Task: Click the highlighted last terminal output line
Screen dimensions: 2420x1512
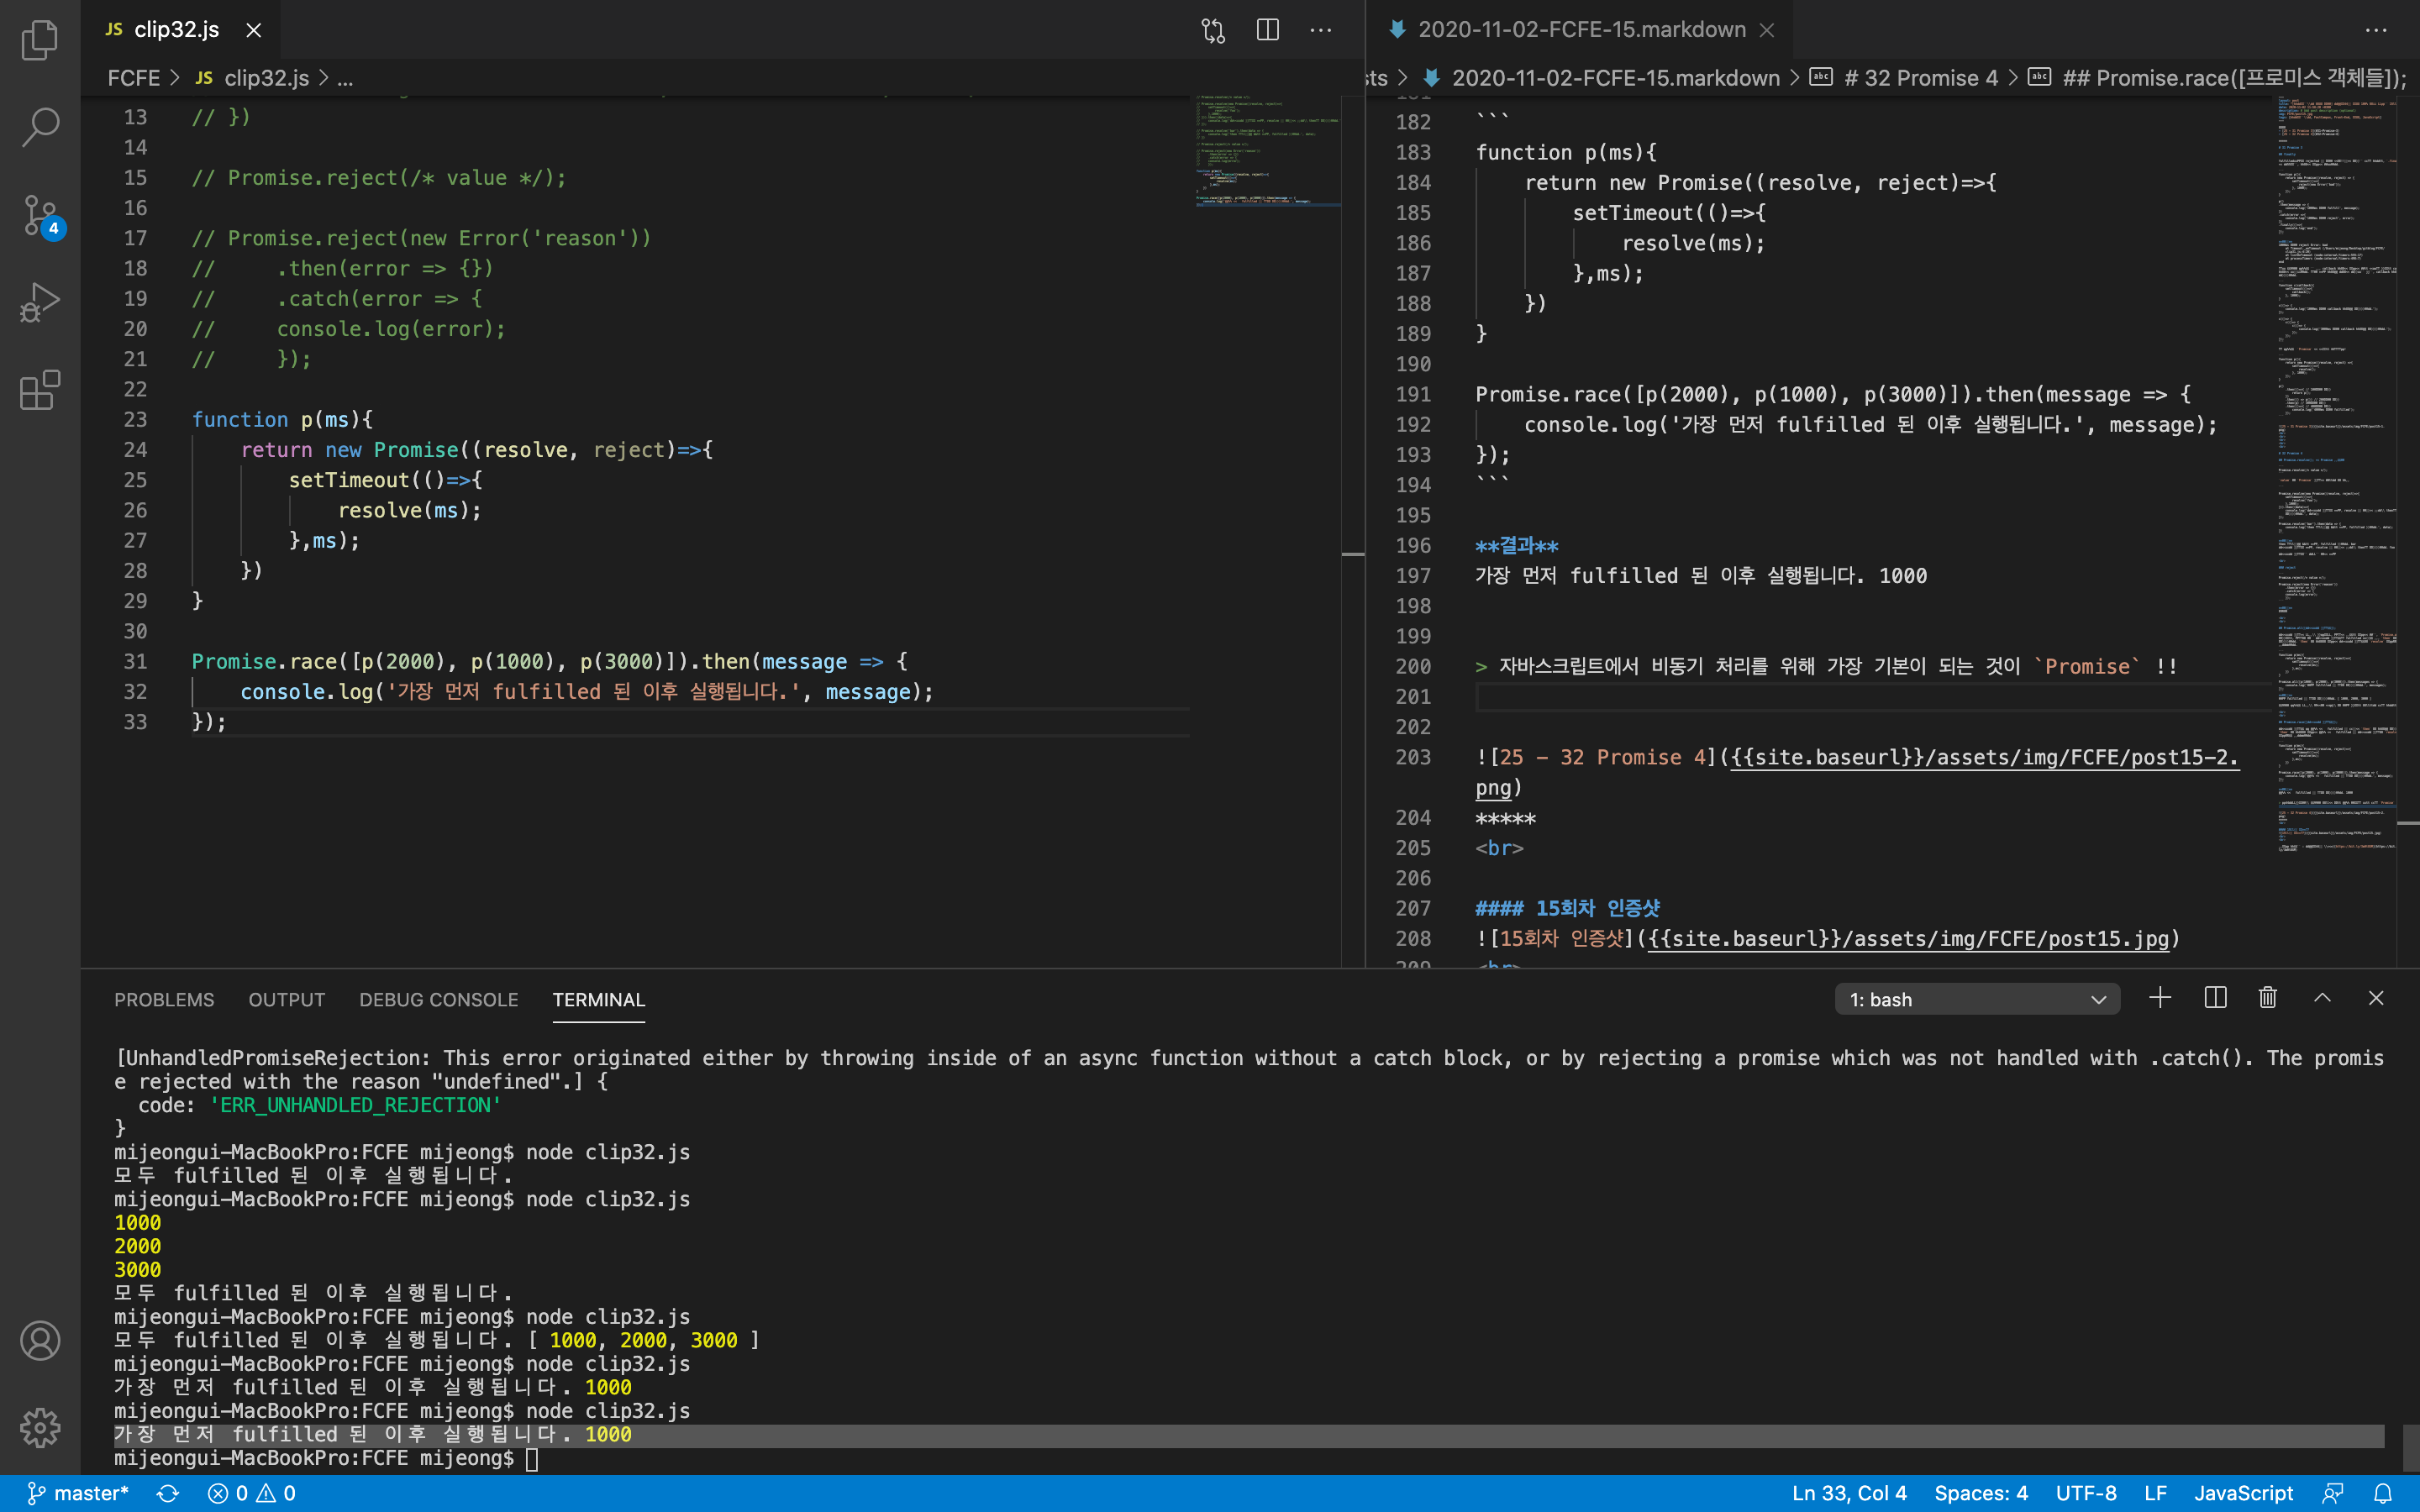Action: pyautogui.click(x=1249, y=1435)
